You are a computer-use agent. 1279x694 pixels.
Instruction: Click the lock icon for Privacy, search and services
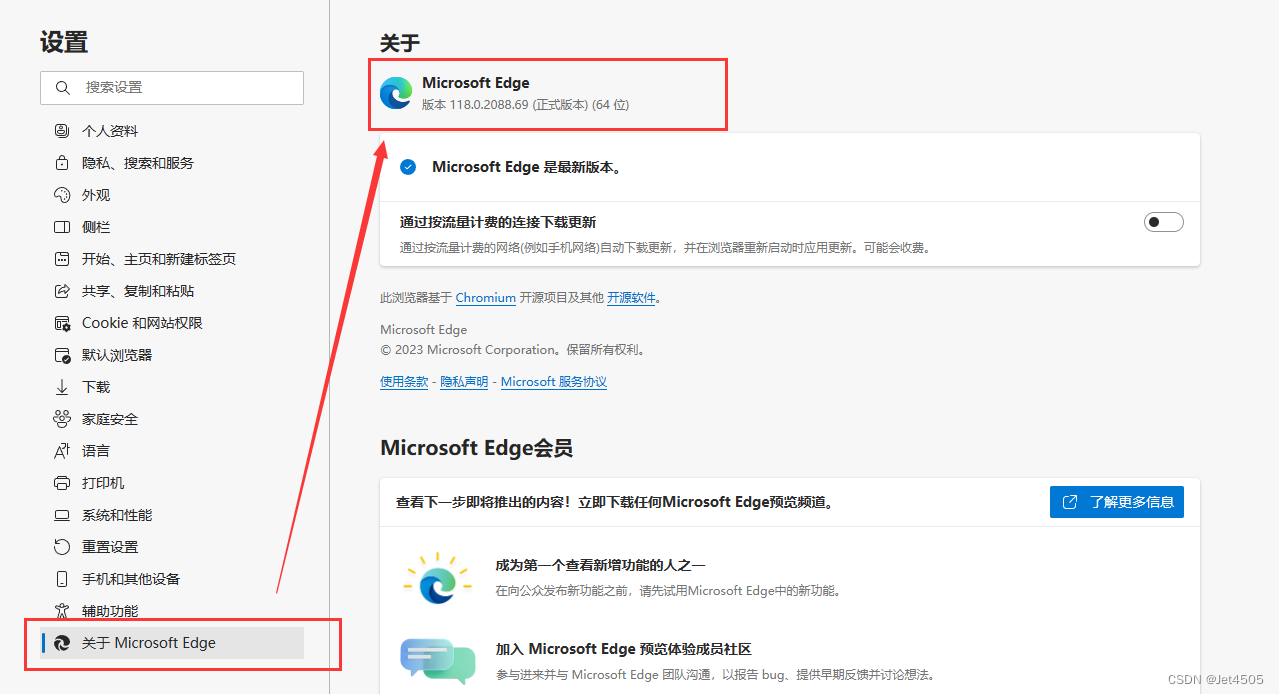(62, 163)
